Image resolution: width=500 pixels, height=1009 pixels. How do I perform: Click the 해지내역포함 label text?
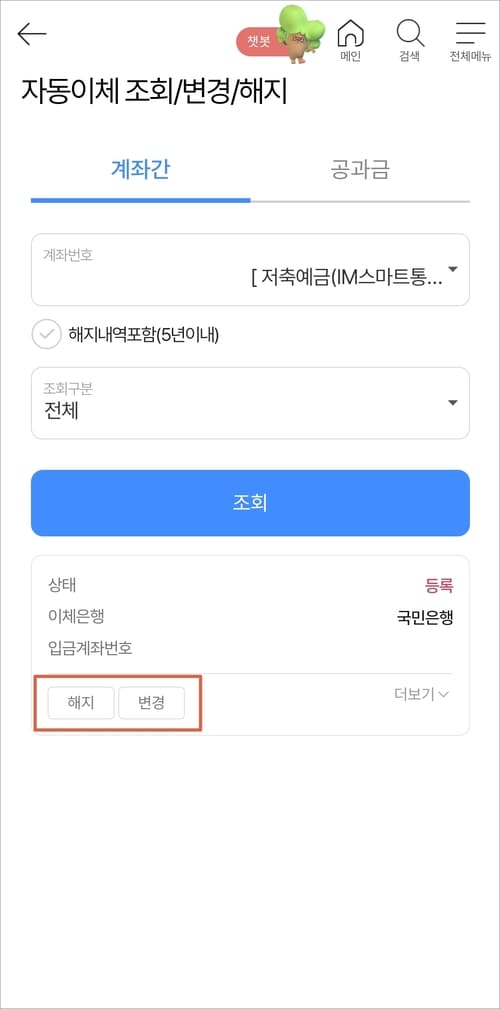144,335
